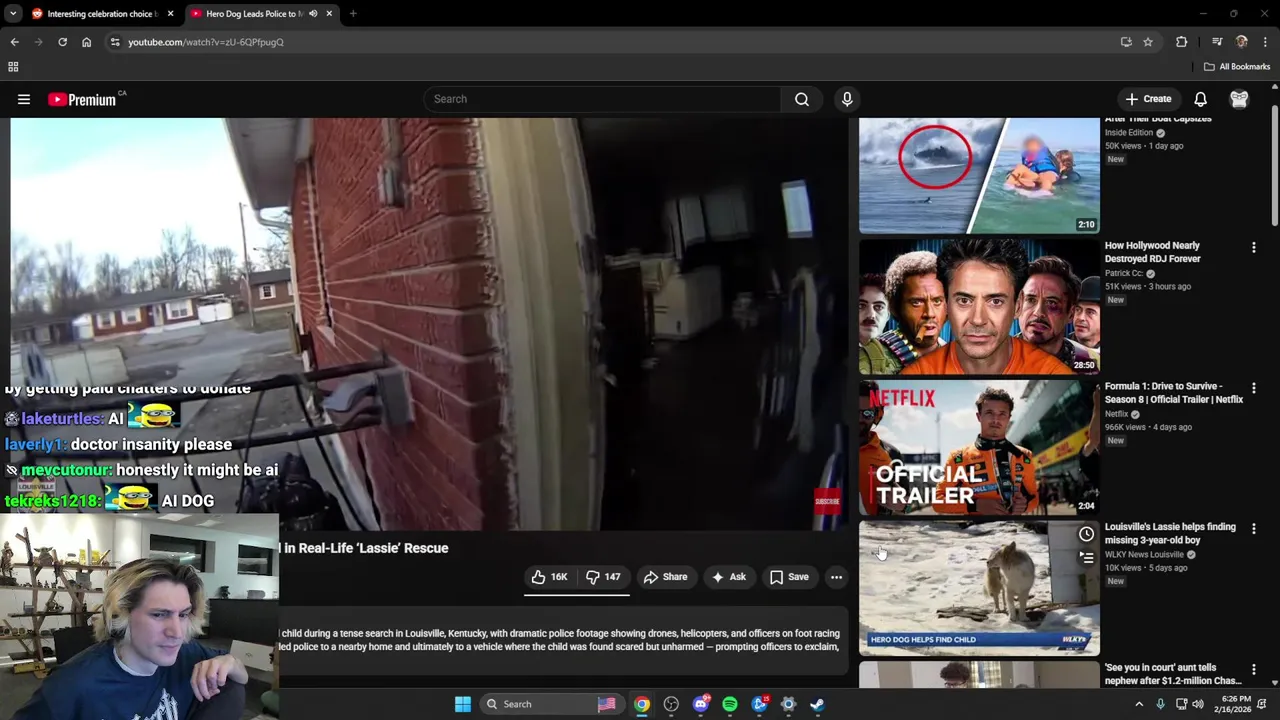Viewport: 1280px width, 720px height.
Task: Like the video with thumbs up
Action: (549, 577)
